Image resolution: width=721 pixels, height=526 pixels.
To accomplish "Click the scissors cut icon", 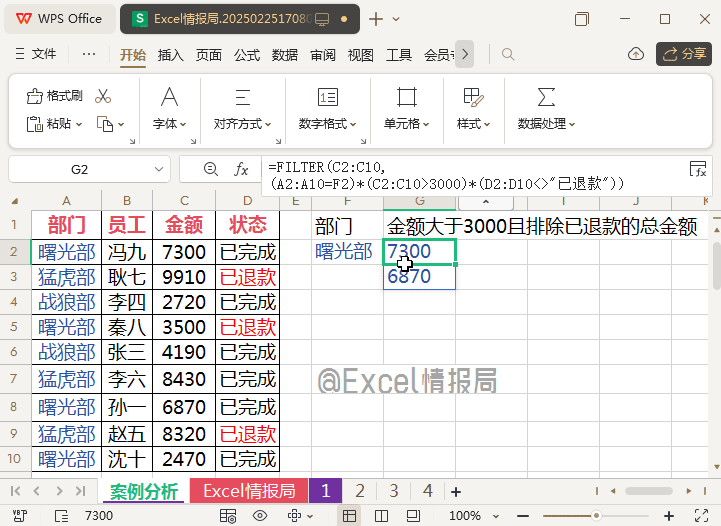I will coord(102,96).
